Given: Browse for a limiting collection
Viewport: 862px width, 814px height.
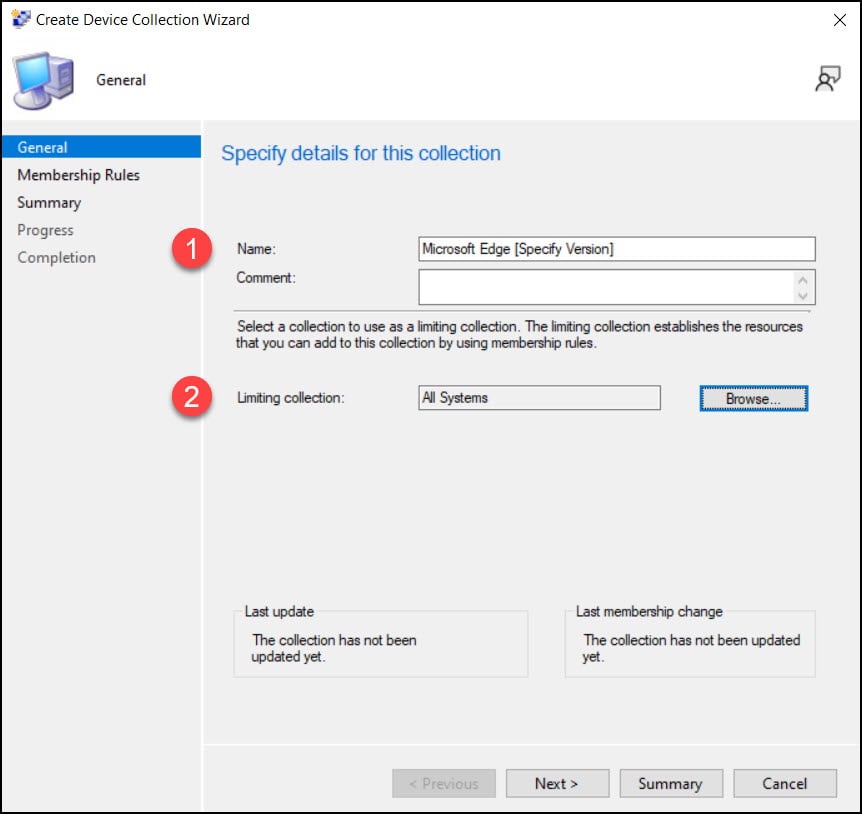Looking at the screenshot, I should pos(753,398).
